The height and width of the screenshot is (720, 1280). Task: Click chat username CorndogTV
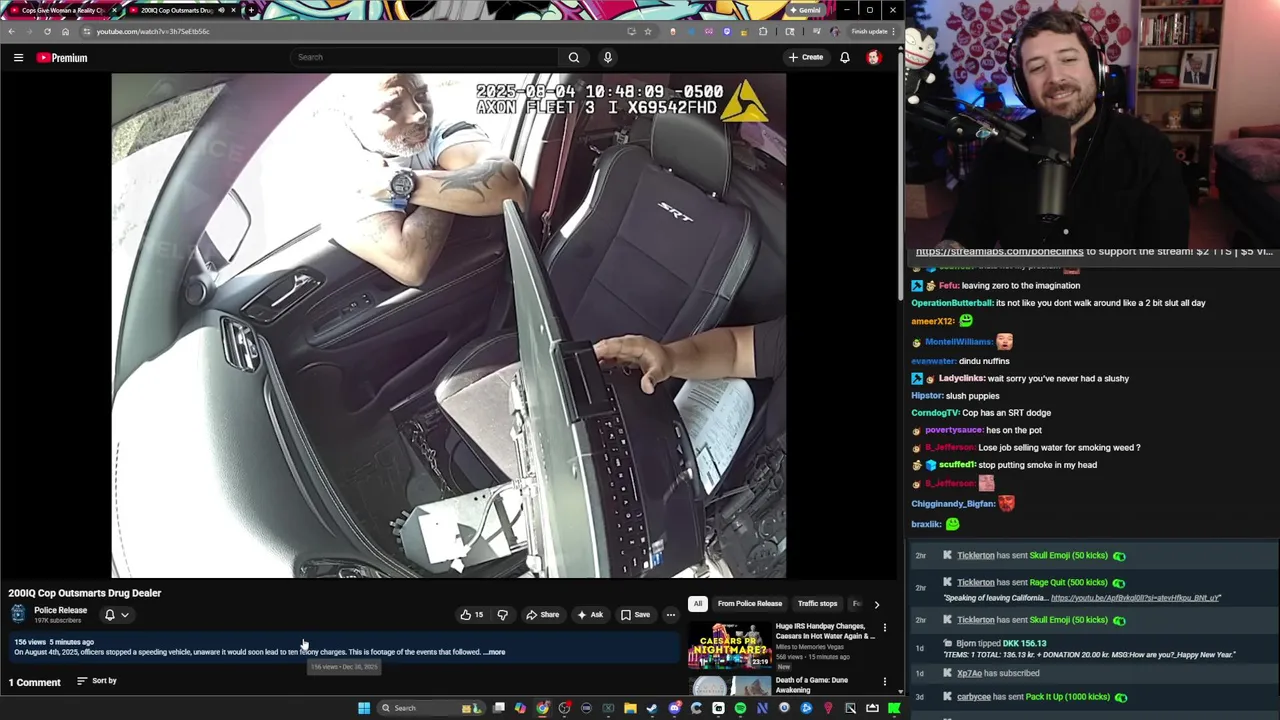(x=935, y=413)
